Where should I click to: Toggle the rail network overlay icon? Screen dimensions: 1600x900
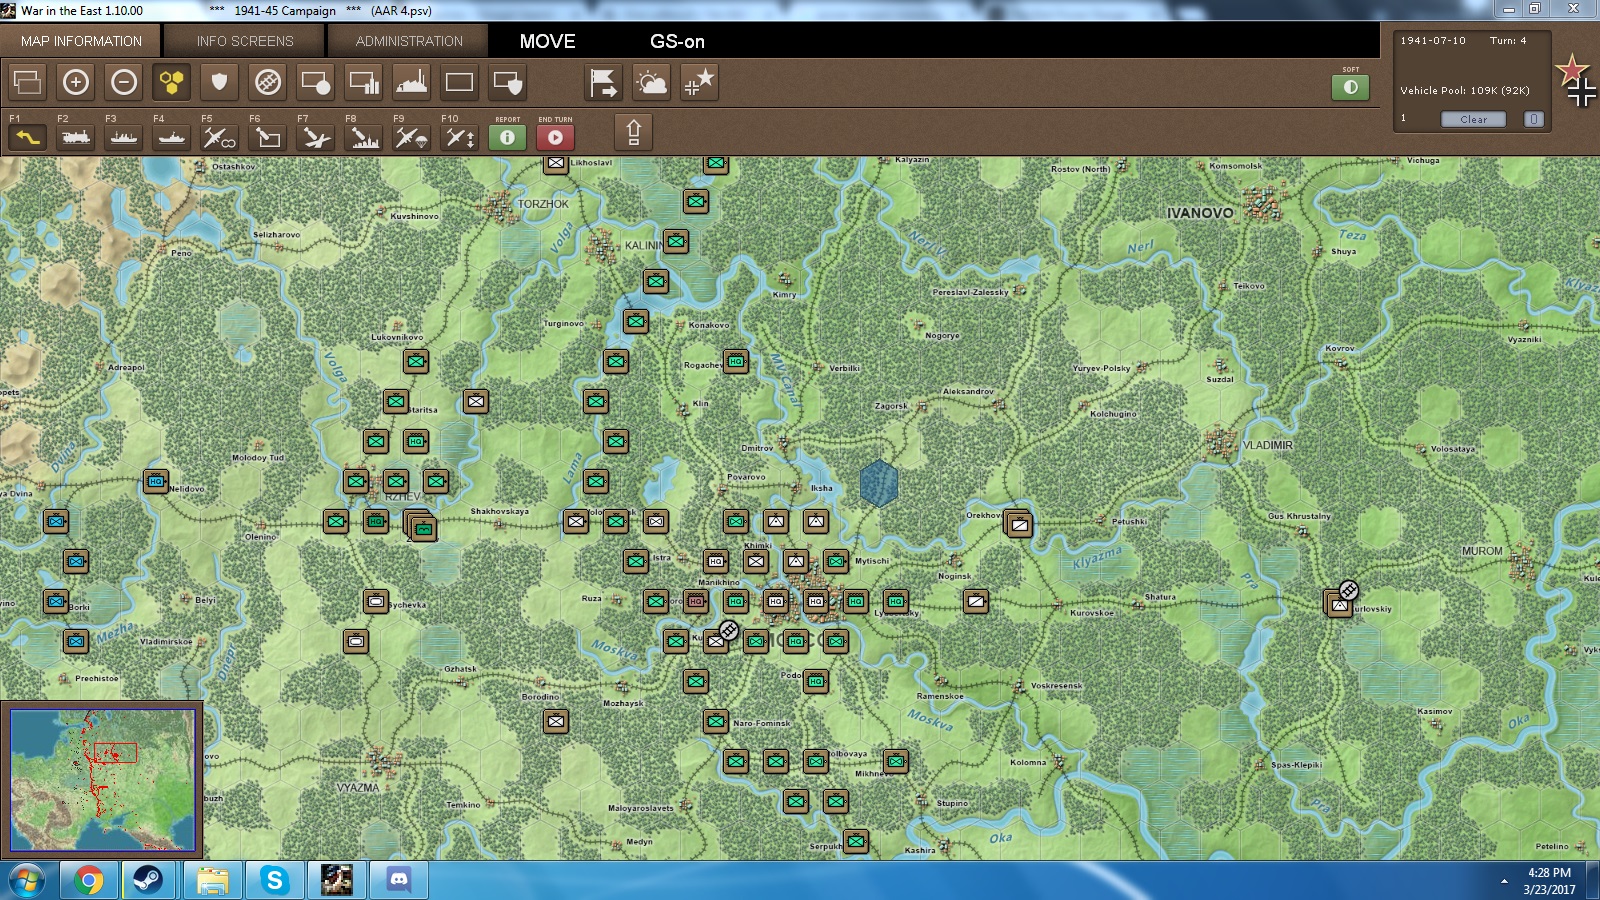268,82
